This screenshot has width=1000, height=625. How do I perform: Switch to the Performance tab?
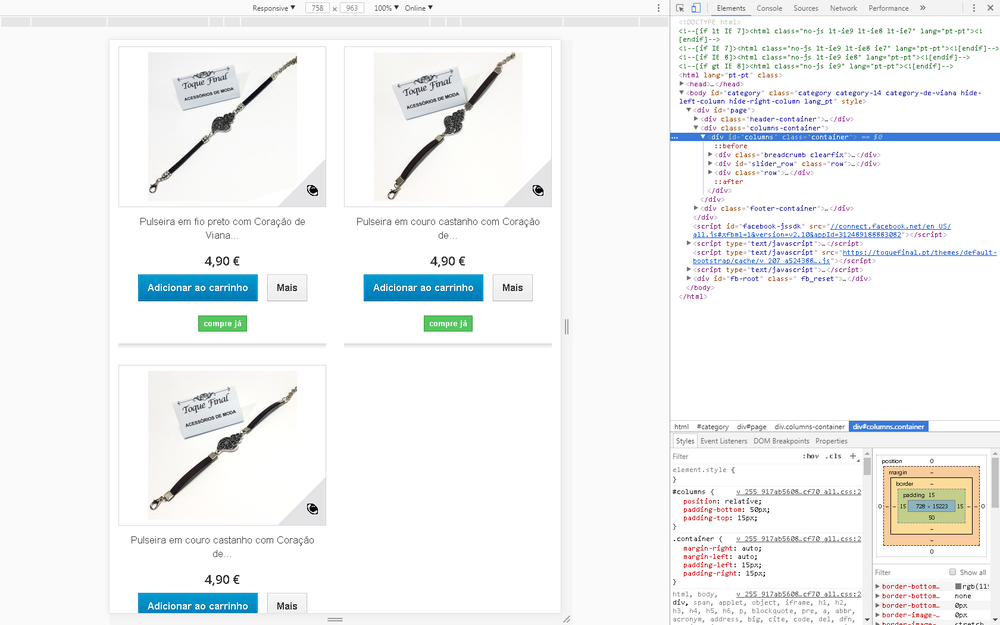tap(888, 8)
